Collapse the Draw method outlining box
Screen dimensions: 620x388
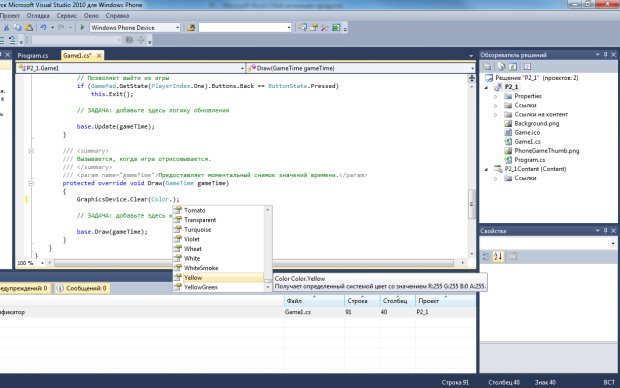31,183
